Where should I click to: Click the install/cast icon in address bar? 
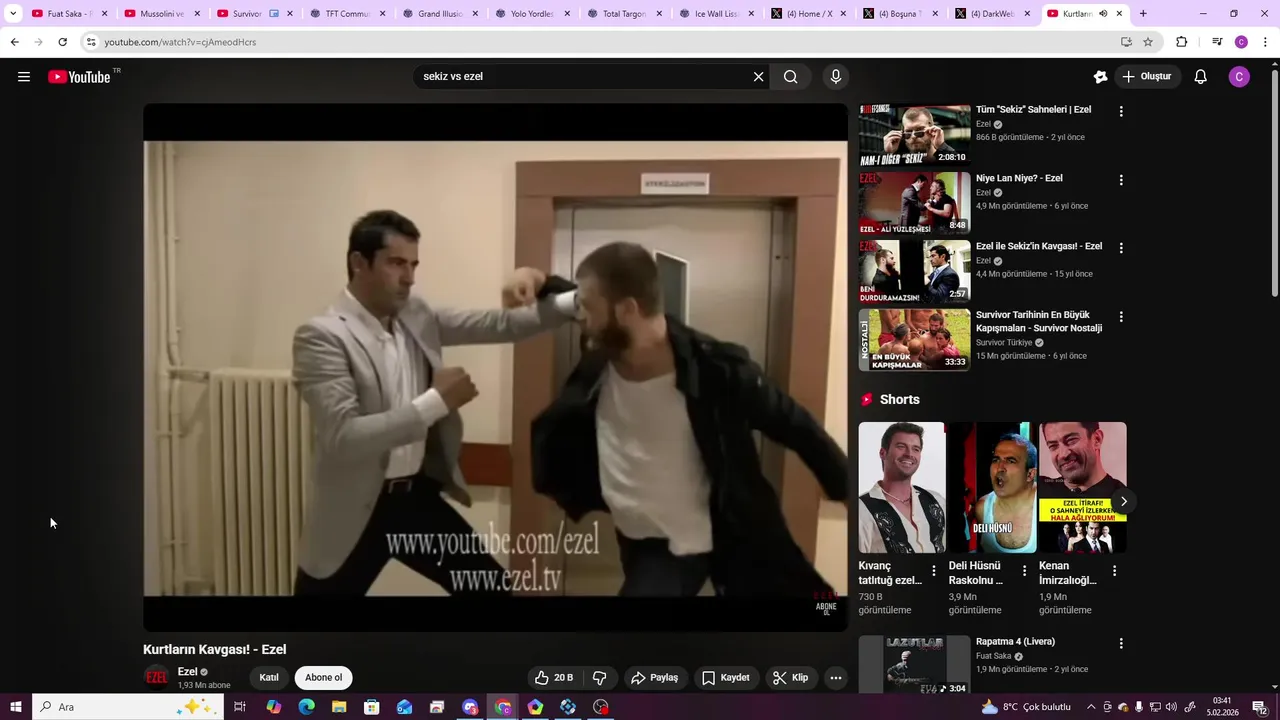1126,42
